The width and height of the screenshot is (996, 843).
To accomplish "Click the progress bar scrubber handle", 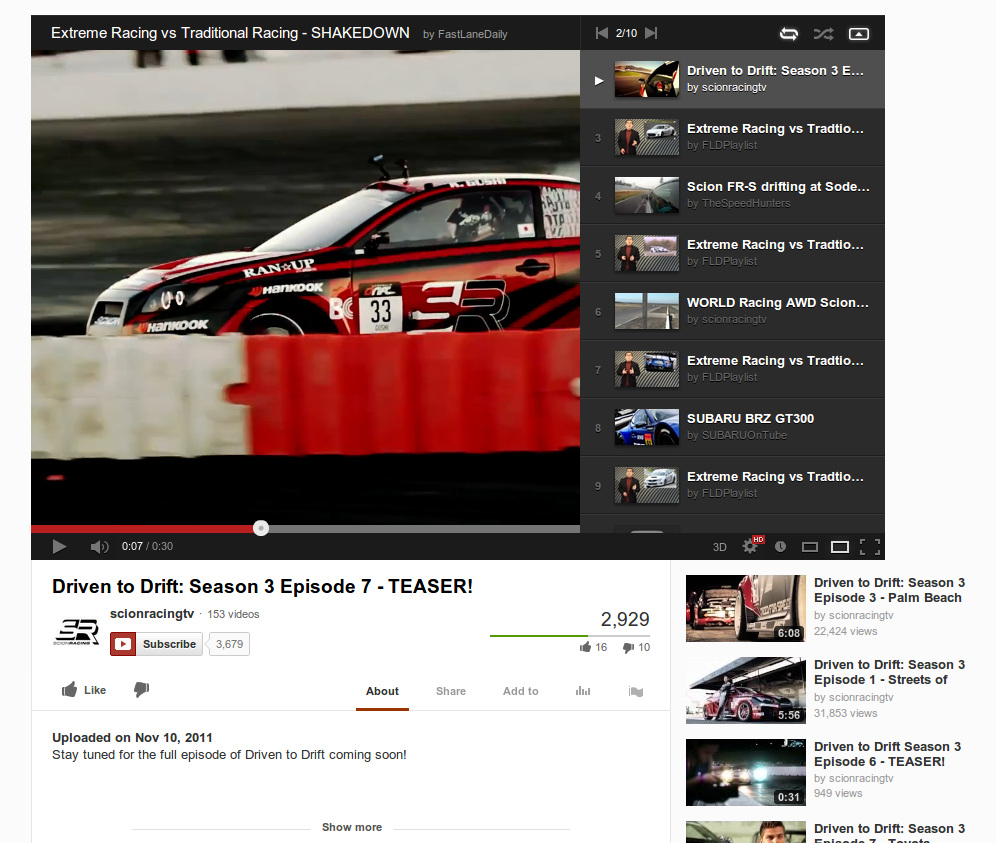I will click(261, 528).
